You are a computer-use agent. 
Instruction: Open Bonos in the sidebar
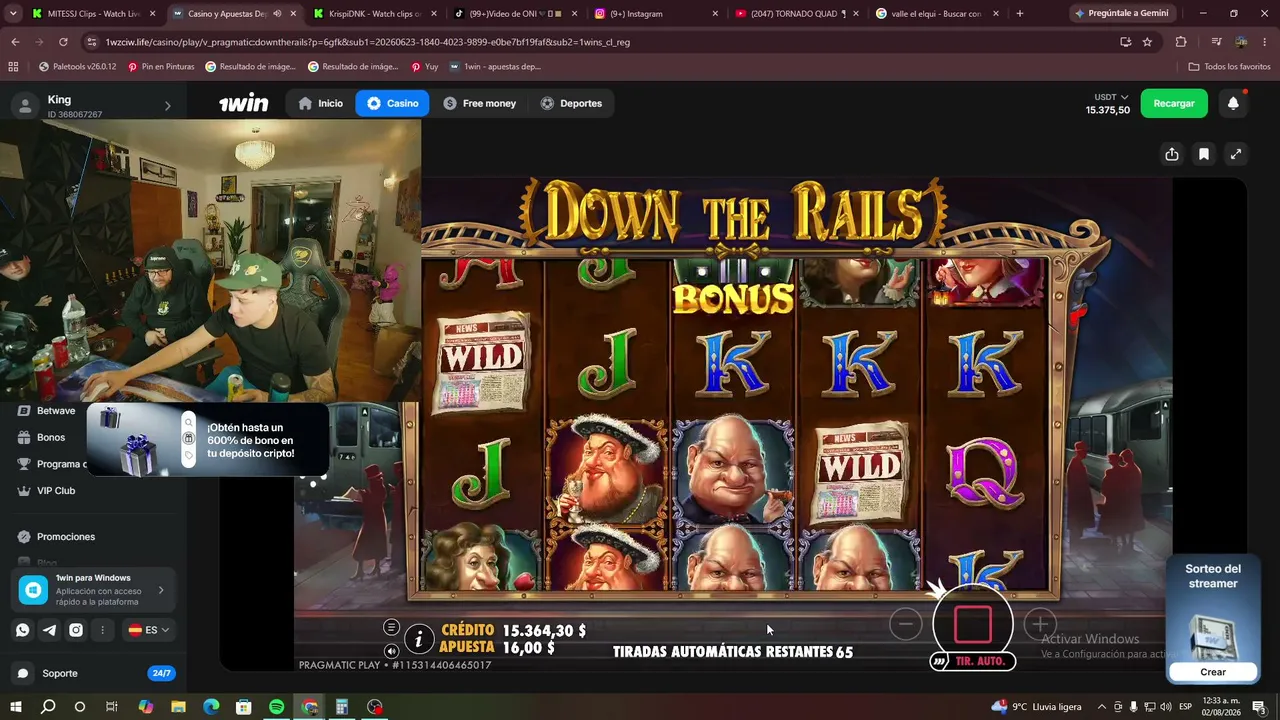(x=50, y=438)
